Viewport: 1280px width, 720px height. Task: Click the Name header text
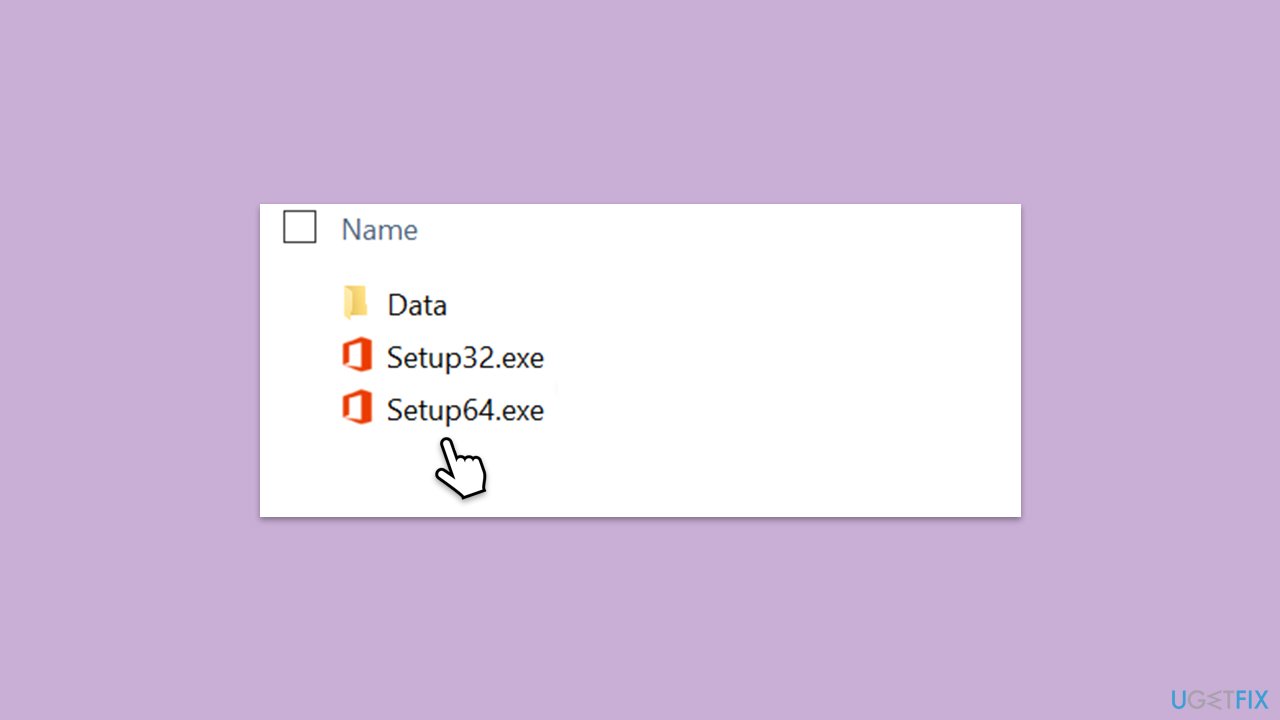[379, 230]
